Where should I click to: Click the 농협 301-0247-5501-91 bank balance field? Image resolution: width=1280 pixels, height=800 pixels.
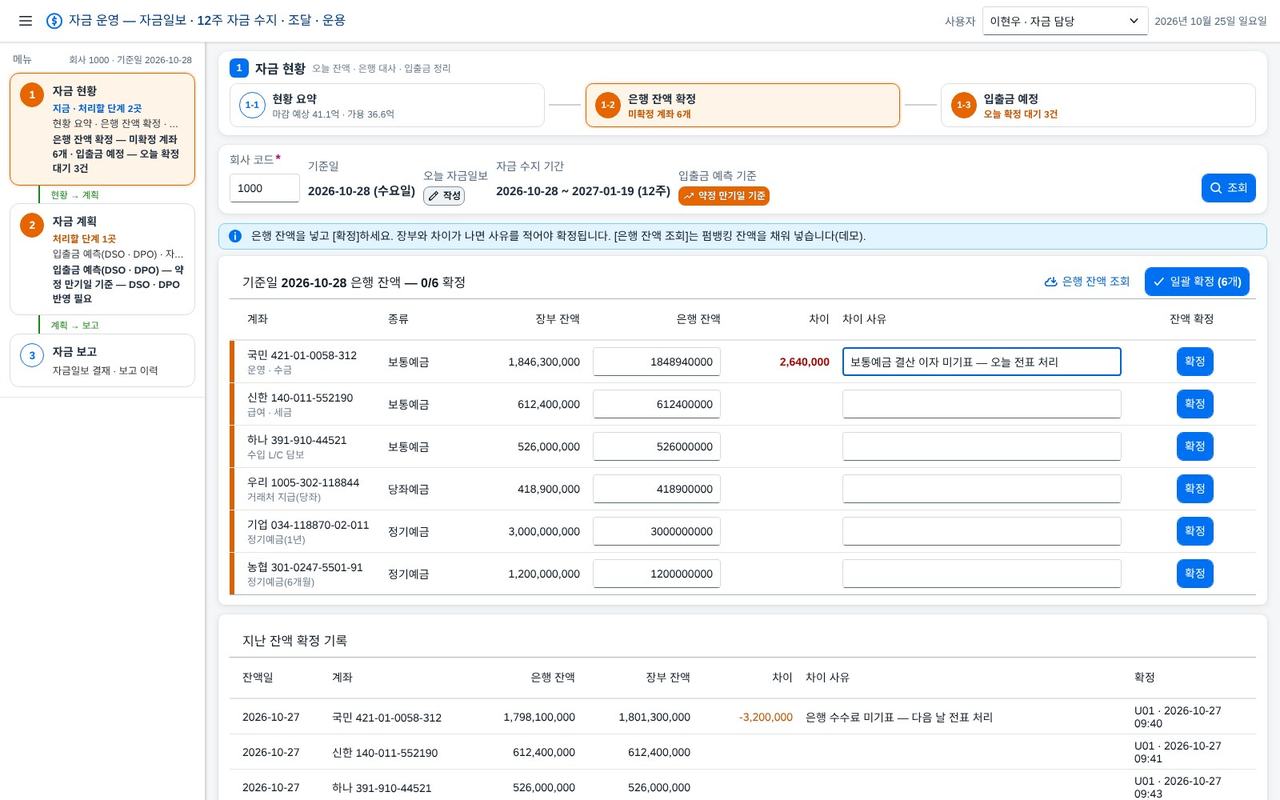click(x=657, y=574)
